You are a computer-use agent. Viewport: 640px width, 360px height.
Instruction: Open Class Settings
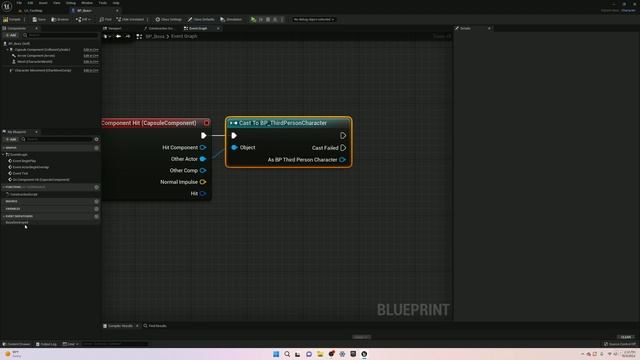point(169,19)
